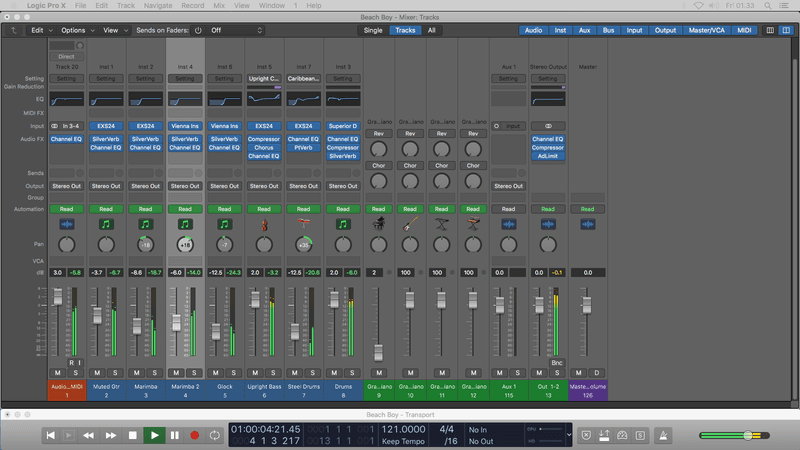Open the Sends on Faders Off popup
This screenshot has width=800, height=450.
coord(236,30)
